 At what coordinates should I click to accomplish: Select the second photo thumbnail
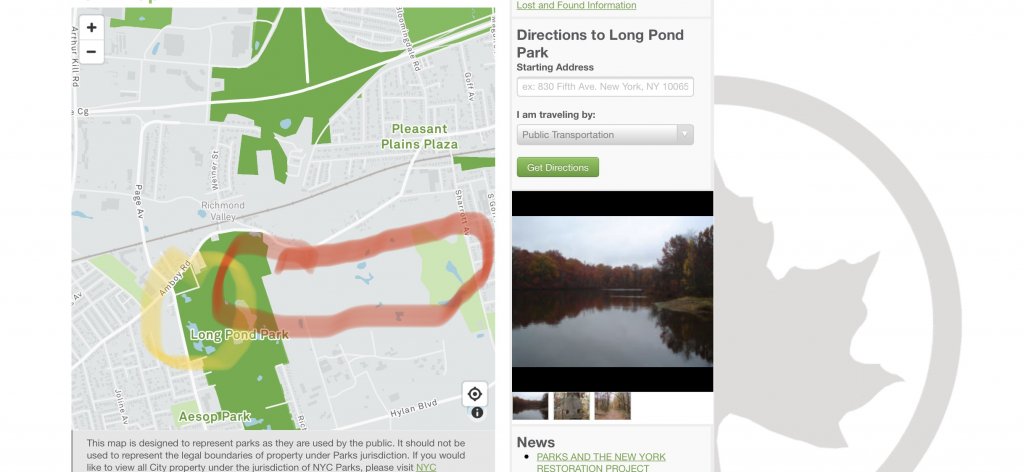pyautogui.click(x=571, y=405)
